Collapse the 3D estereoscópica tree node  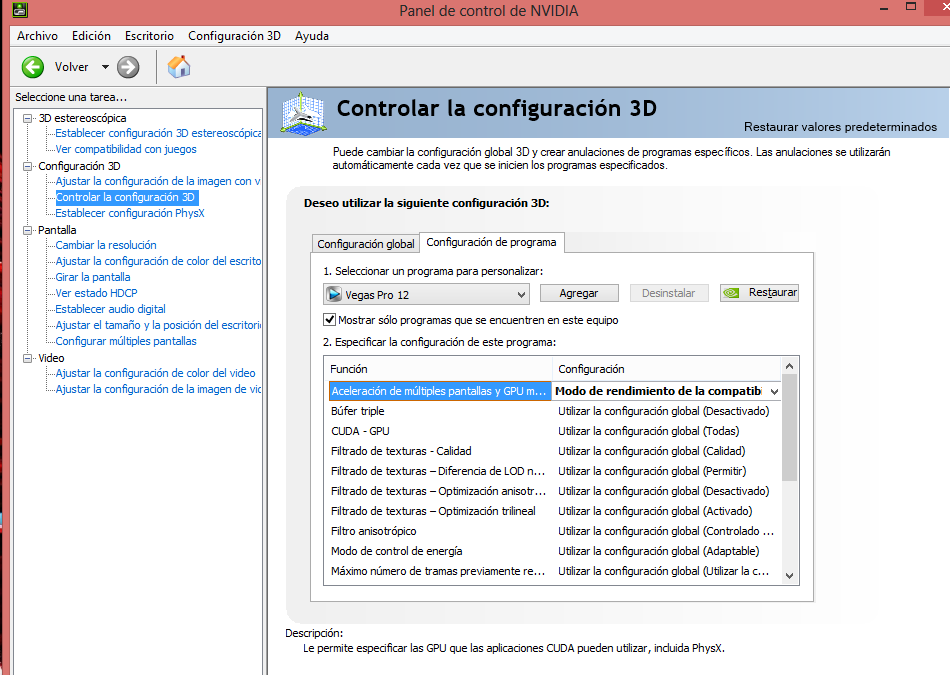click(x=27, y=118)
